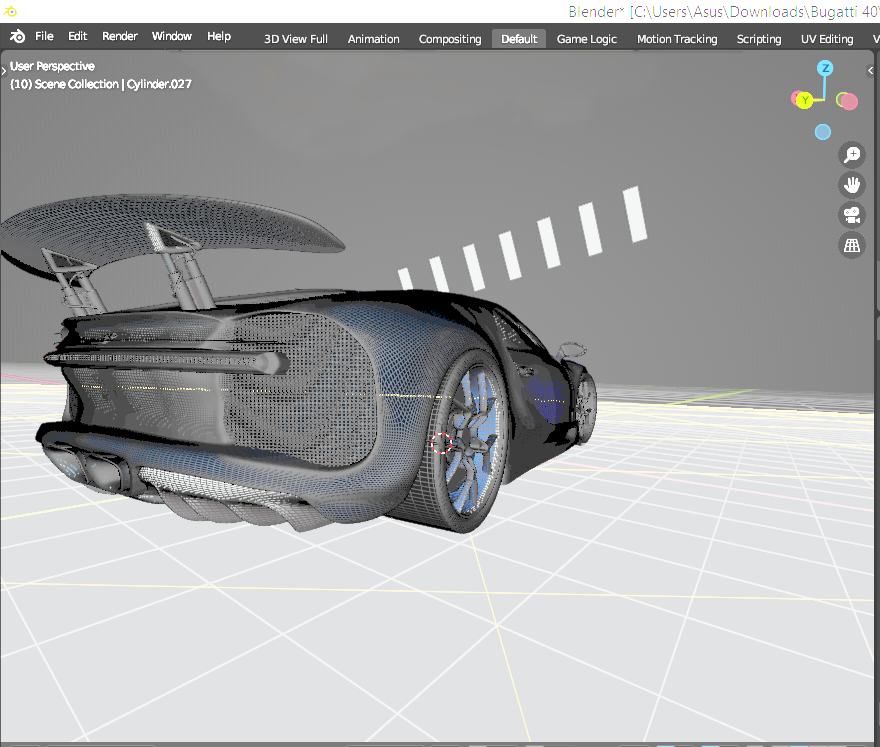Viewport: 880px width, 747px height.
Task: Toggle camera view with the camera icon
Action: pyautogui.click(x=852, y=215)
